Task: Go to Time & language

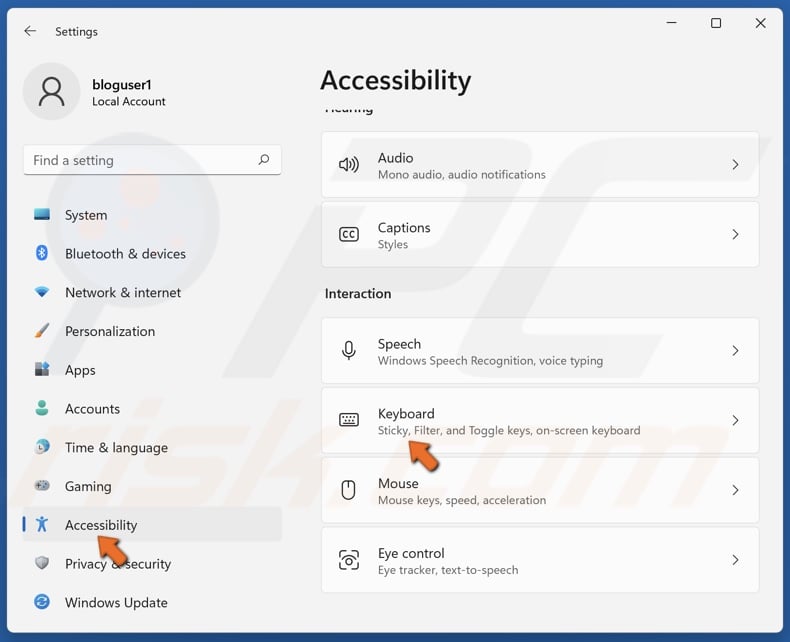Action: click(152, 446)
